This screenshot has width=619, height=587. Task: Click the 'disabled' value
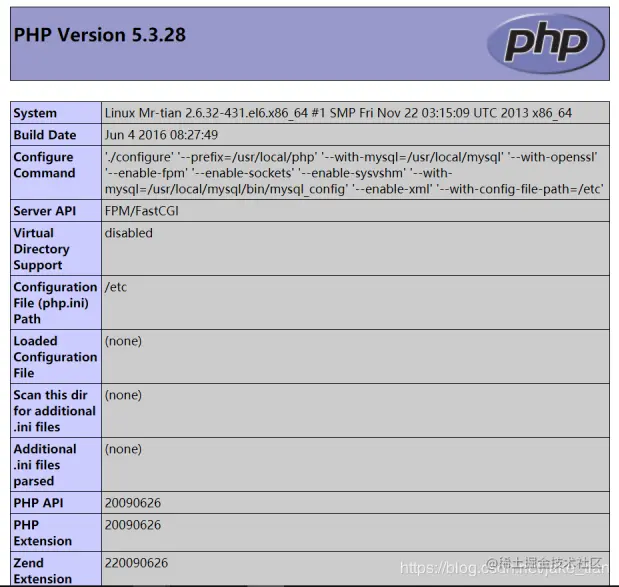pos(129,233)
